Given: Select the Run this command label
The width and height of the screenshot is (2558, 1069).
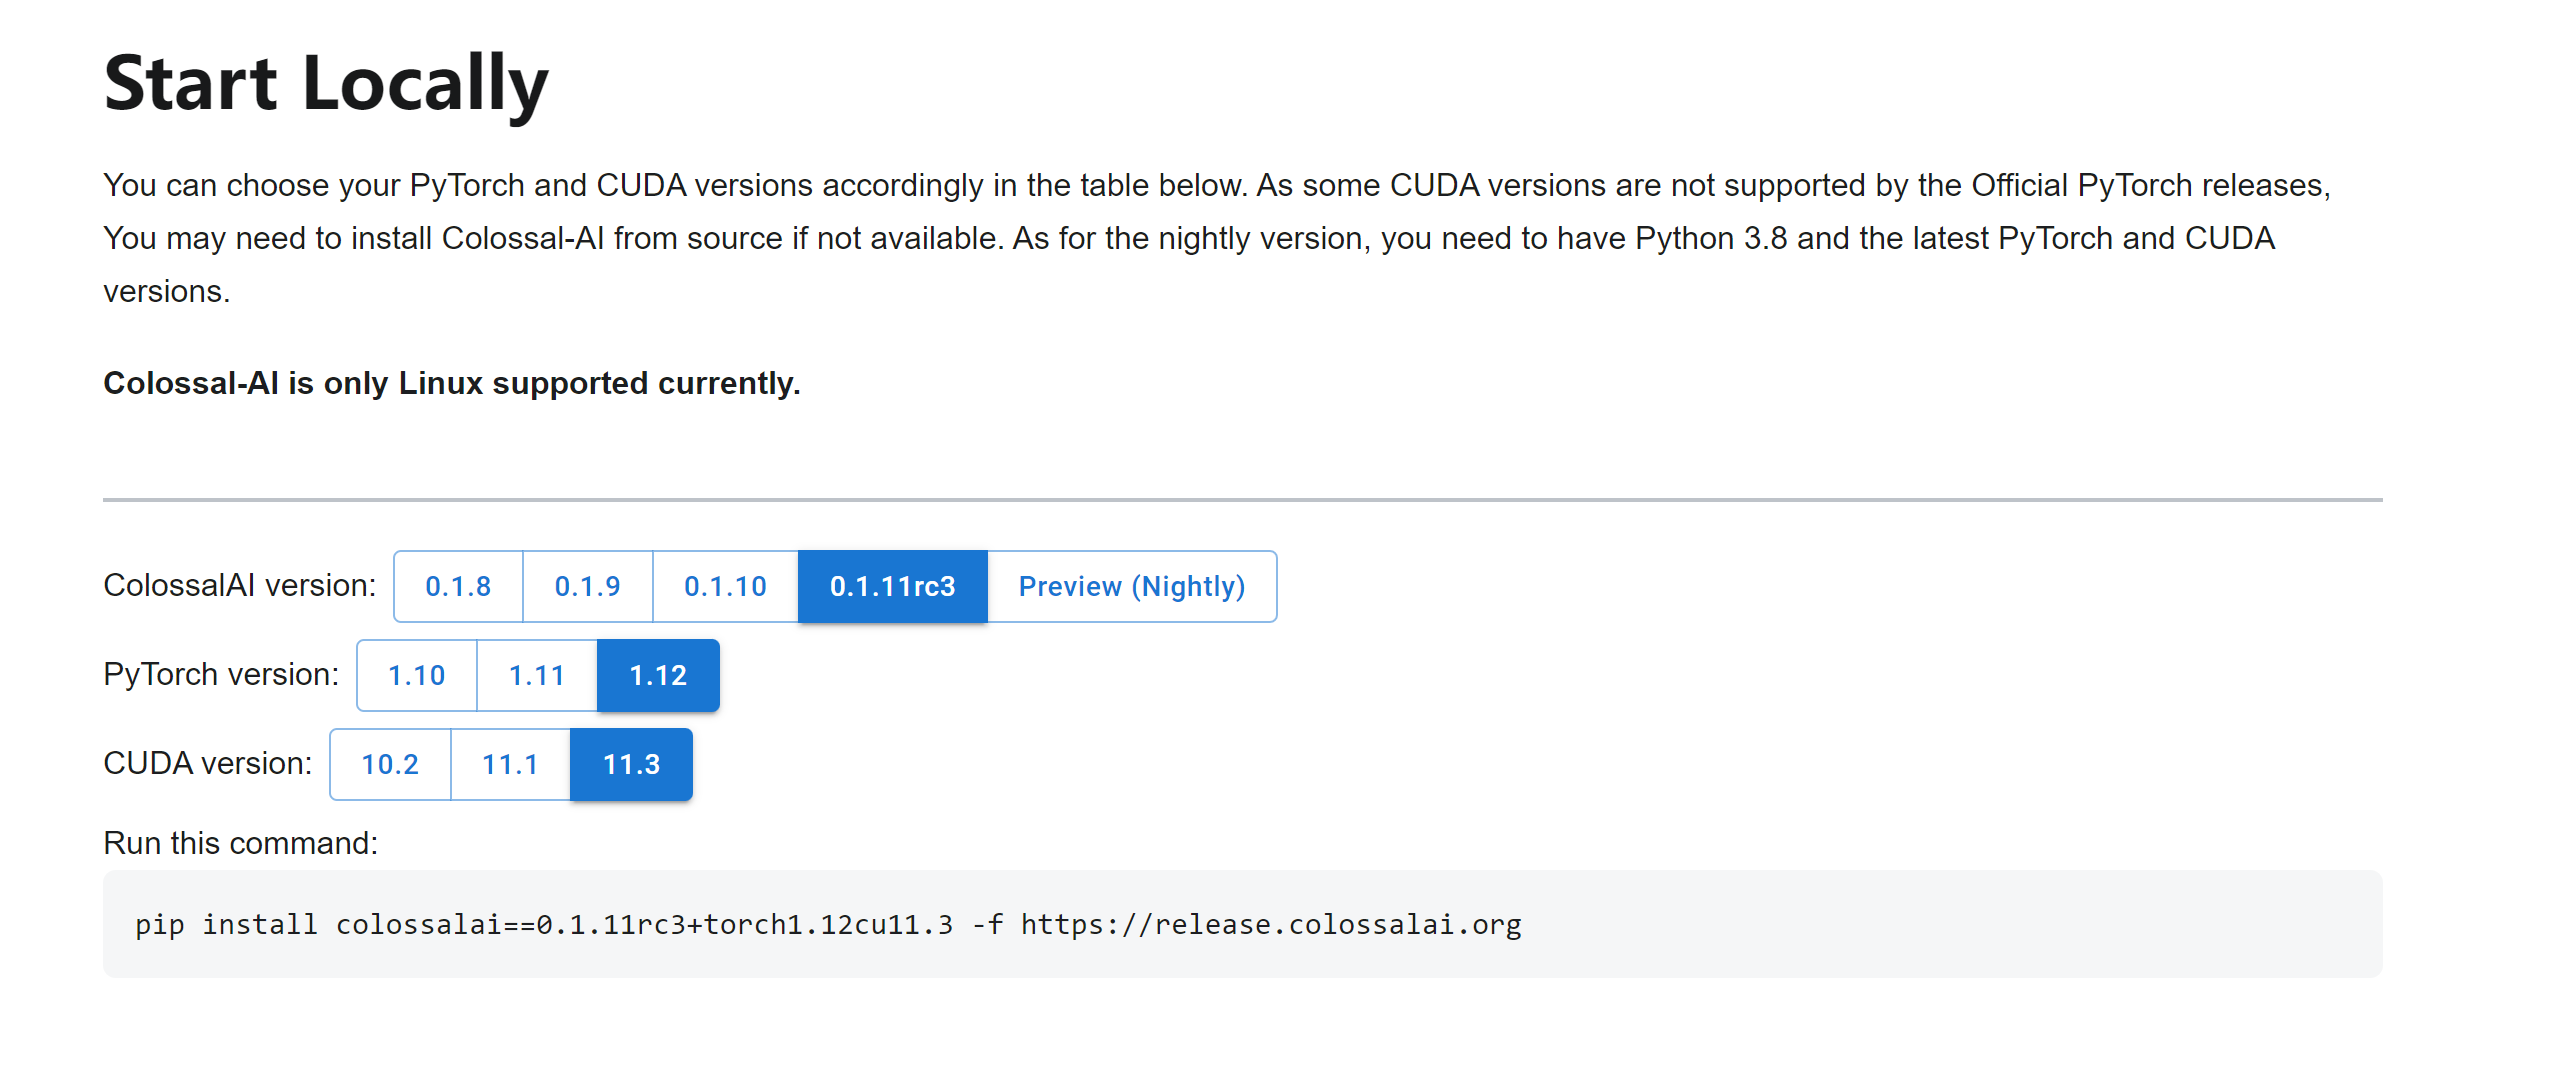Looking at the screenshot, I should point(240,843).
